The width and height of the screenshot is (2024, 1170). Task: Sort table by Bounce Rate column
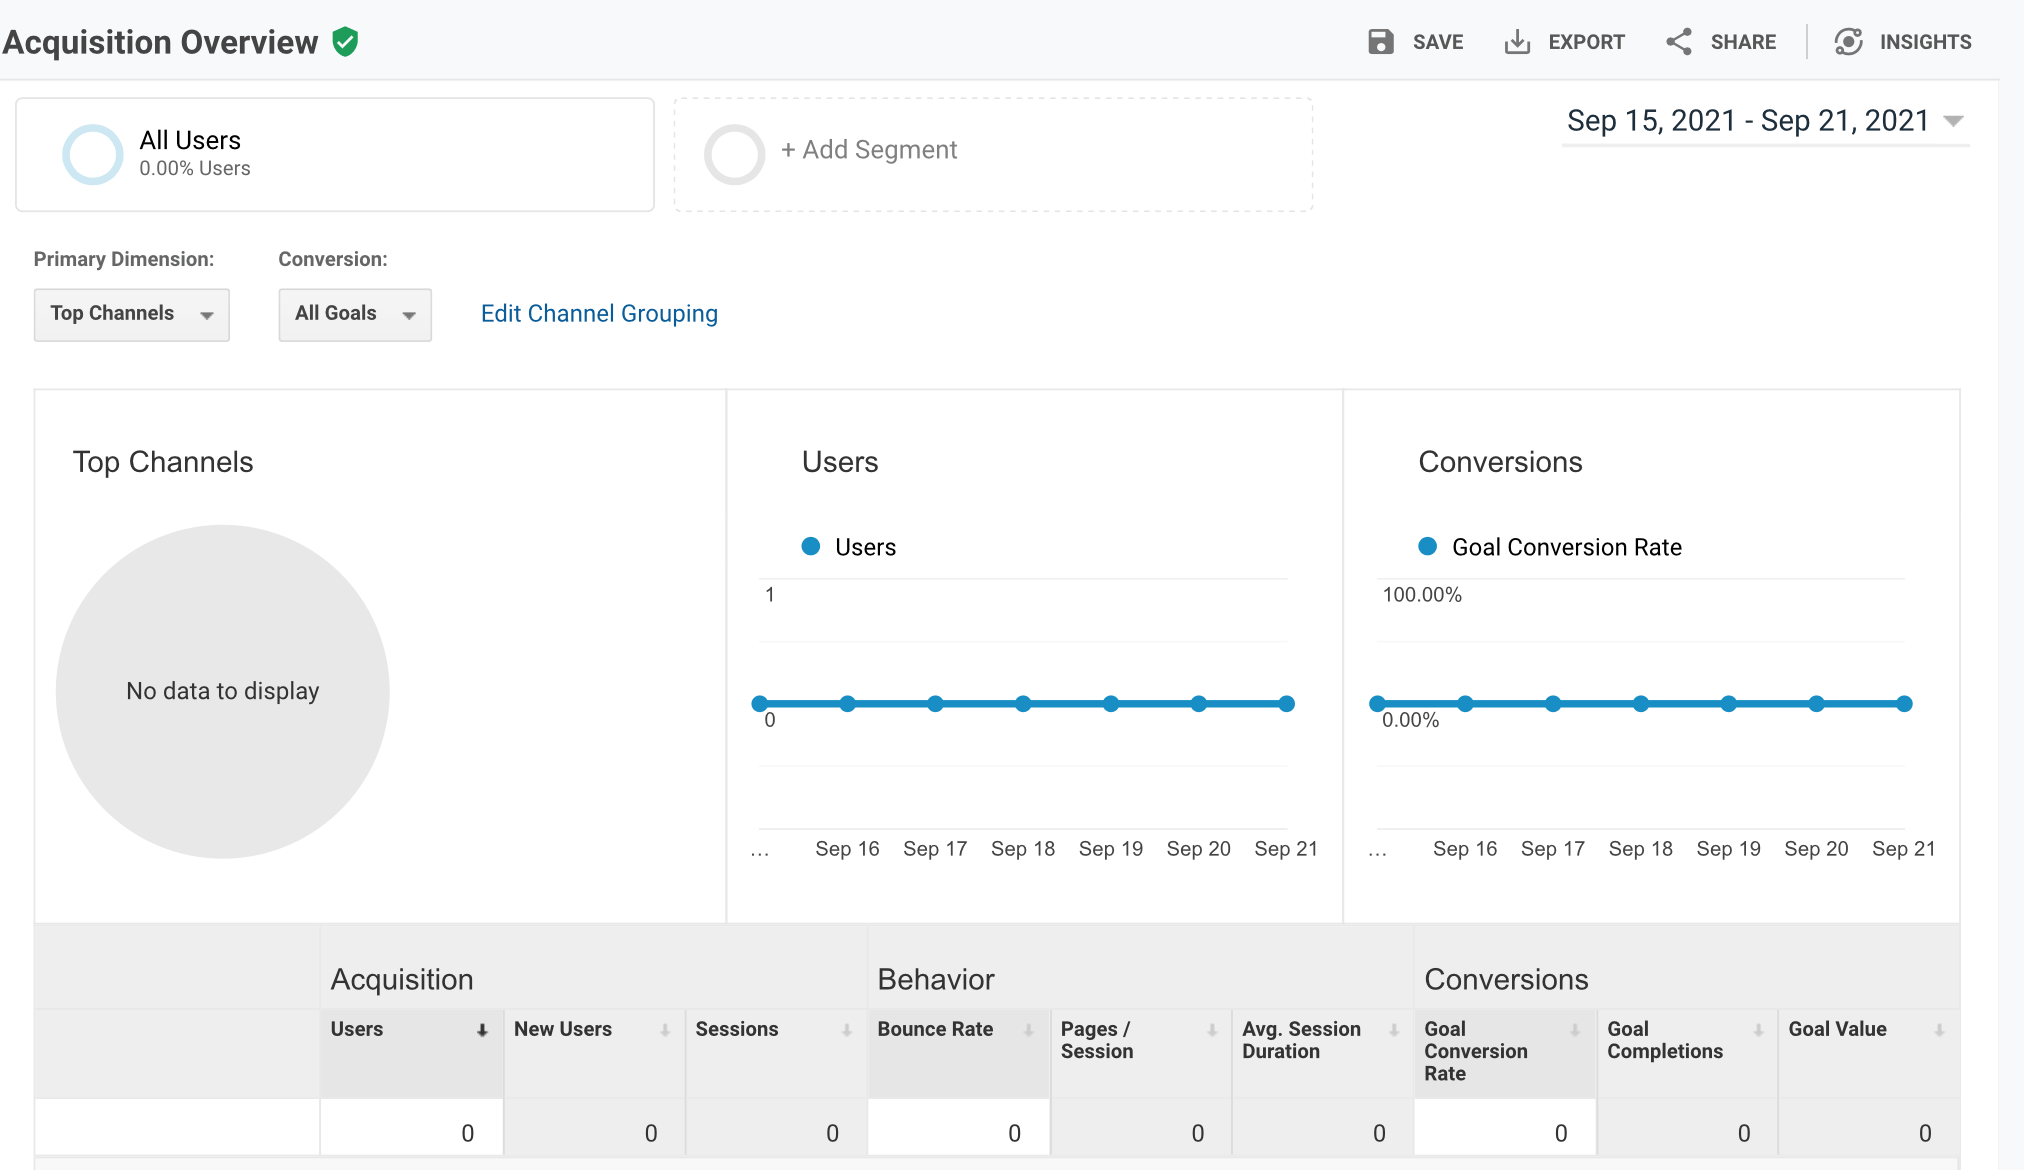1029,1028
